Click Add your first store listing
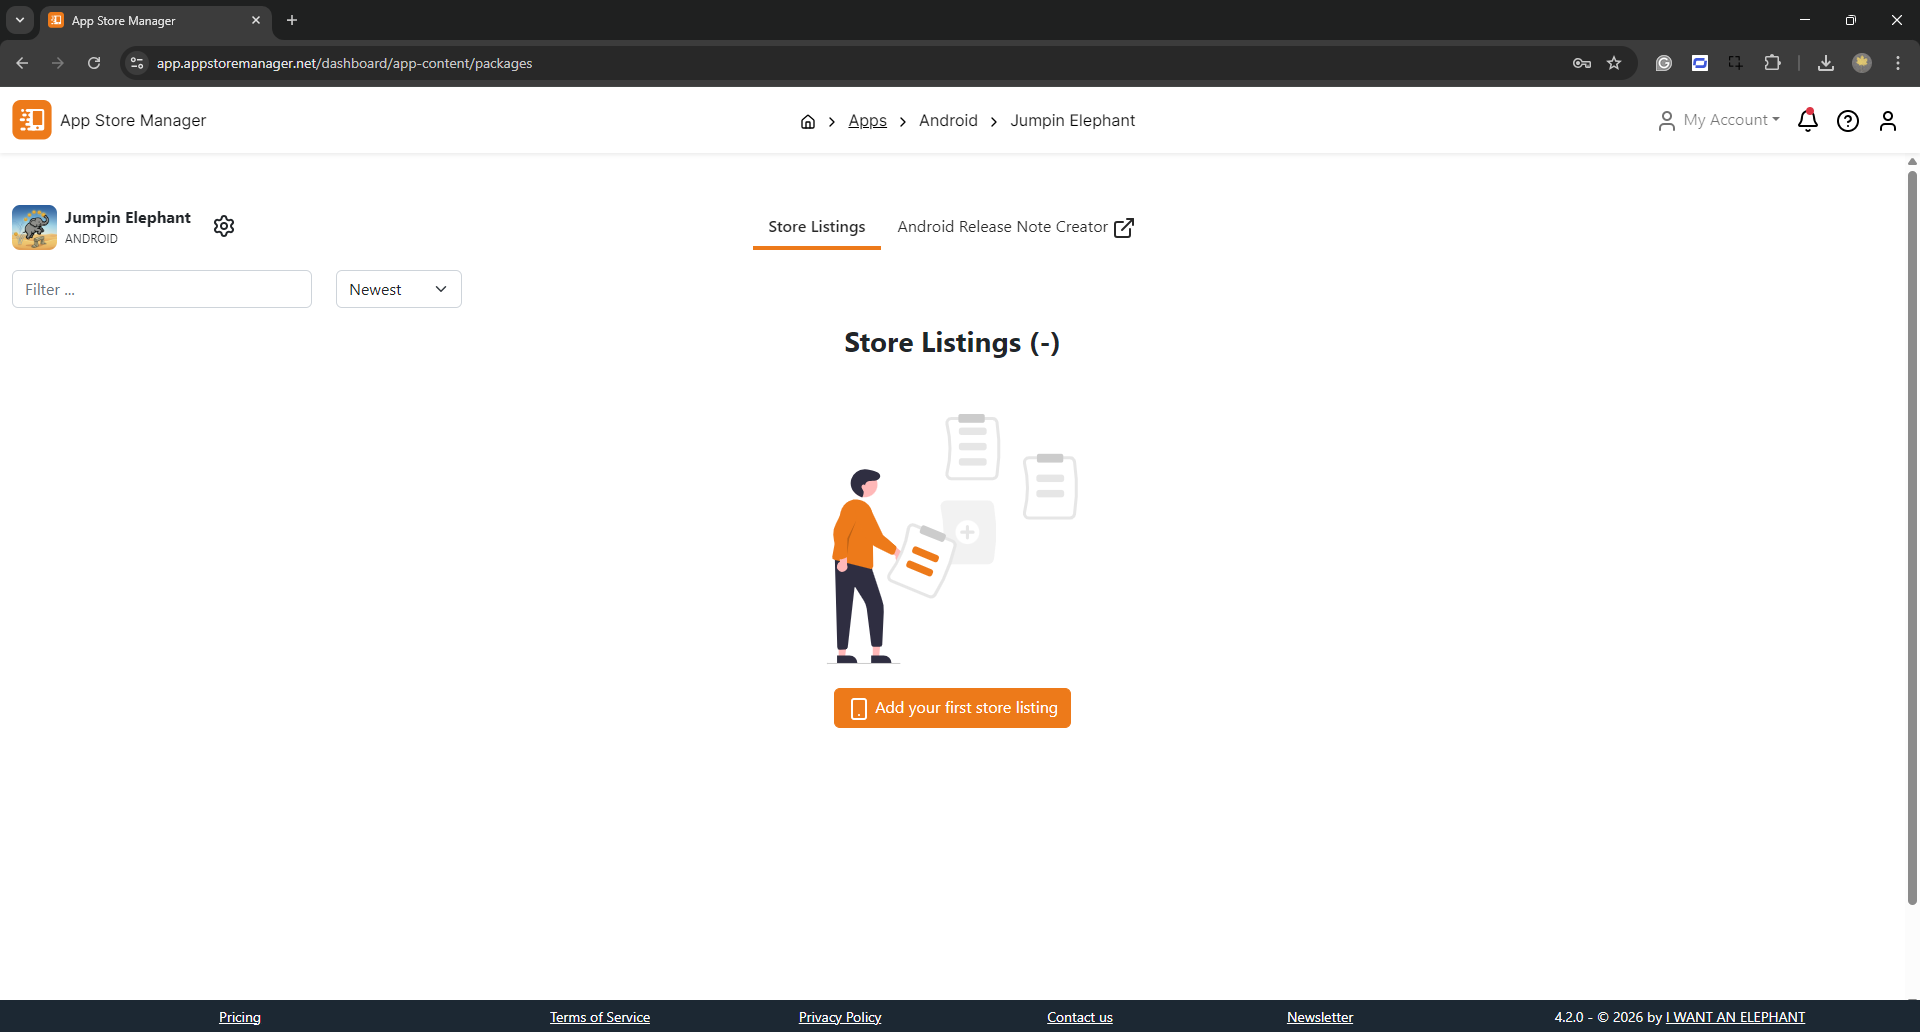 952,708
